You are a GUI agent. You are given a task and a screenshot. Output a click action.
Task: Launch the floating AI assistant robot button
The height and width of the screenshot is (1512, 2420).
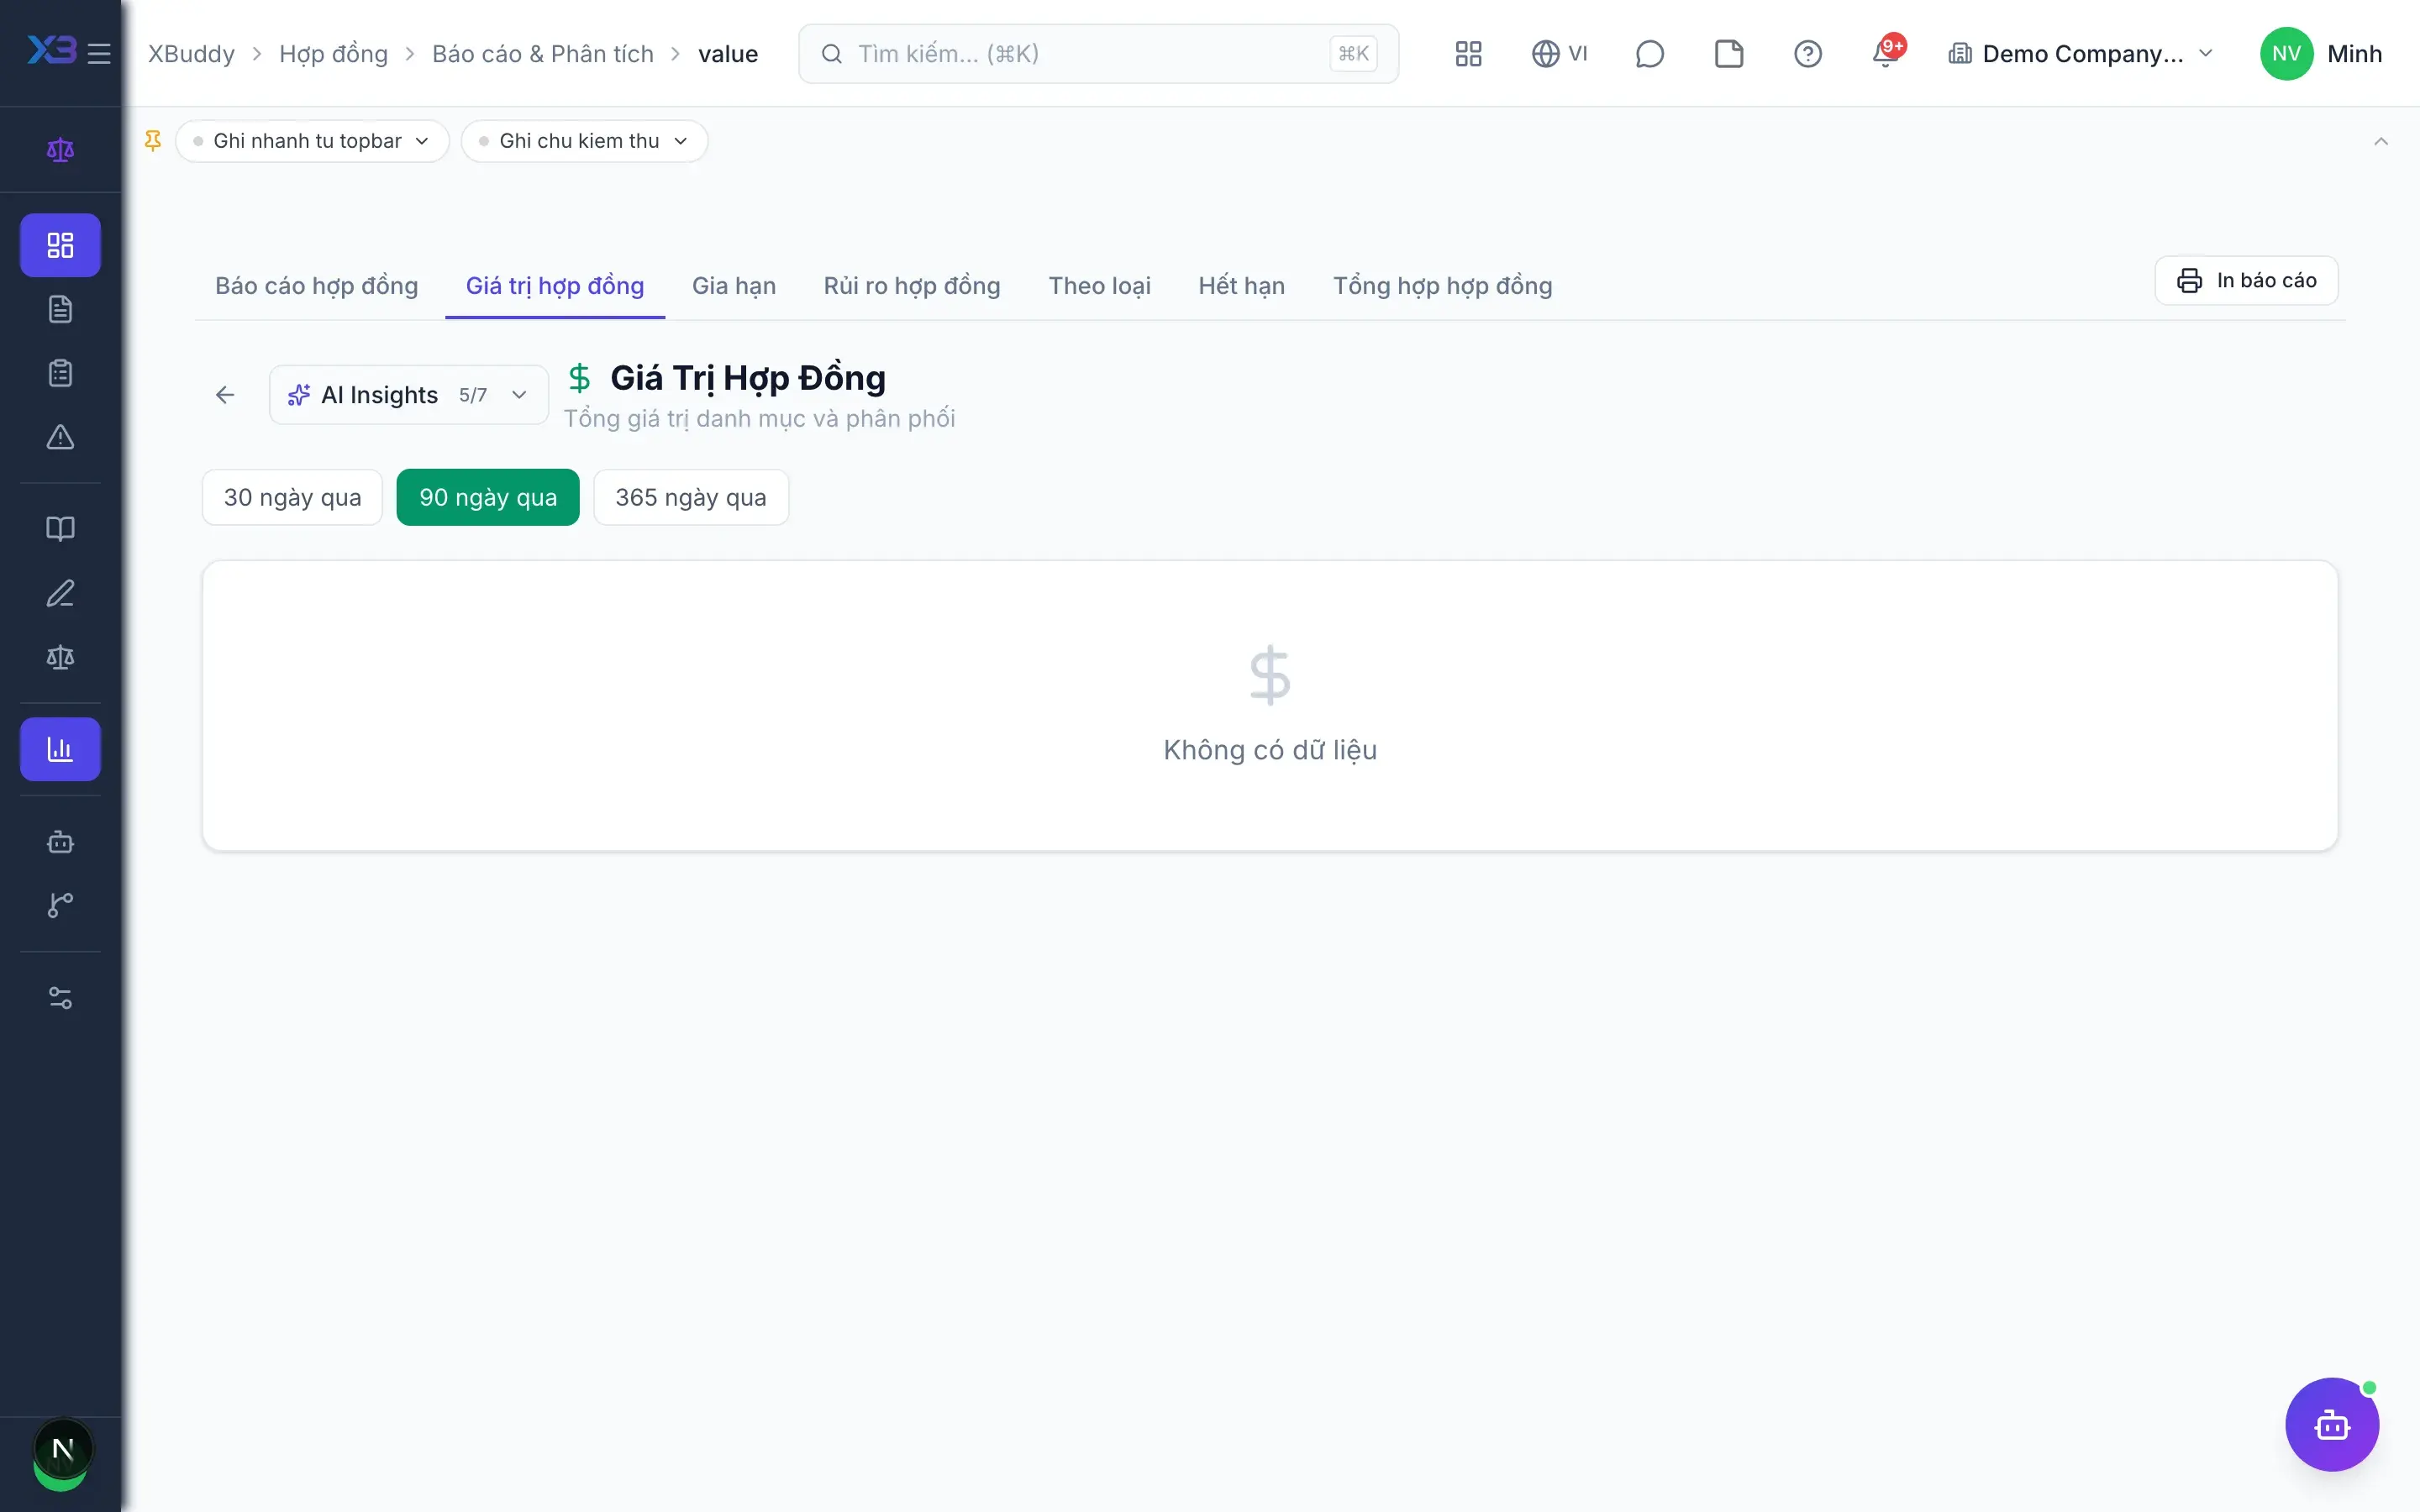click(2331, 1424)
